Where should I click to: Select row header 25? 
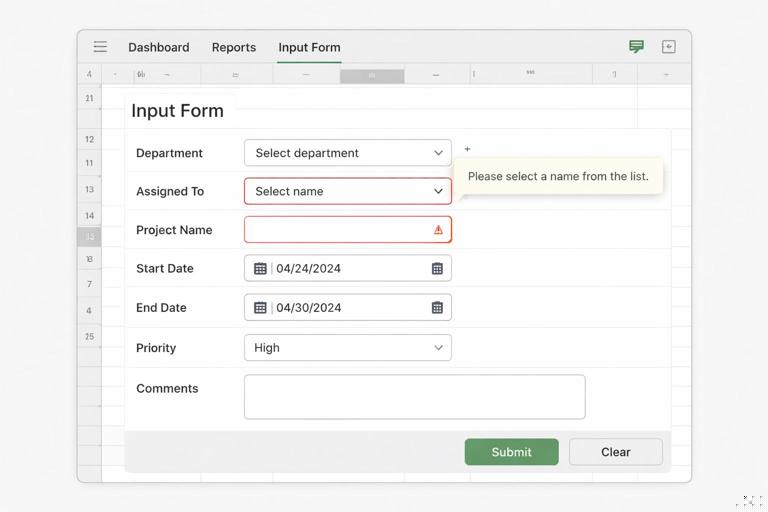pyautogui.click(x=89, y=337)
